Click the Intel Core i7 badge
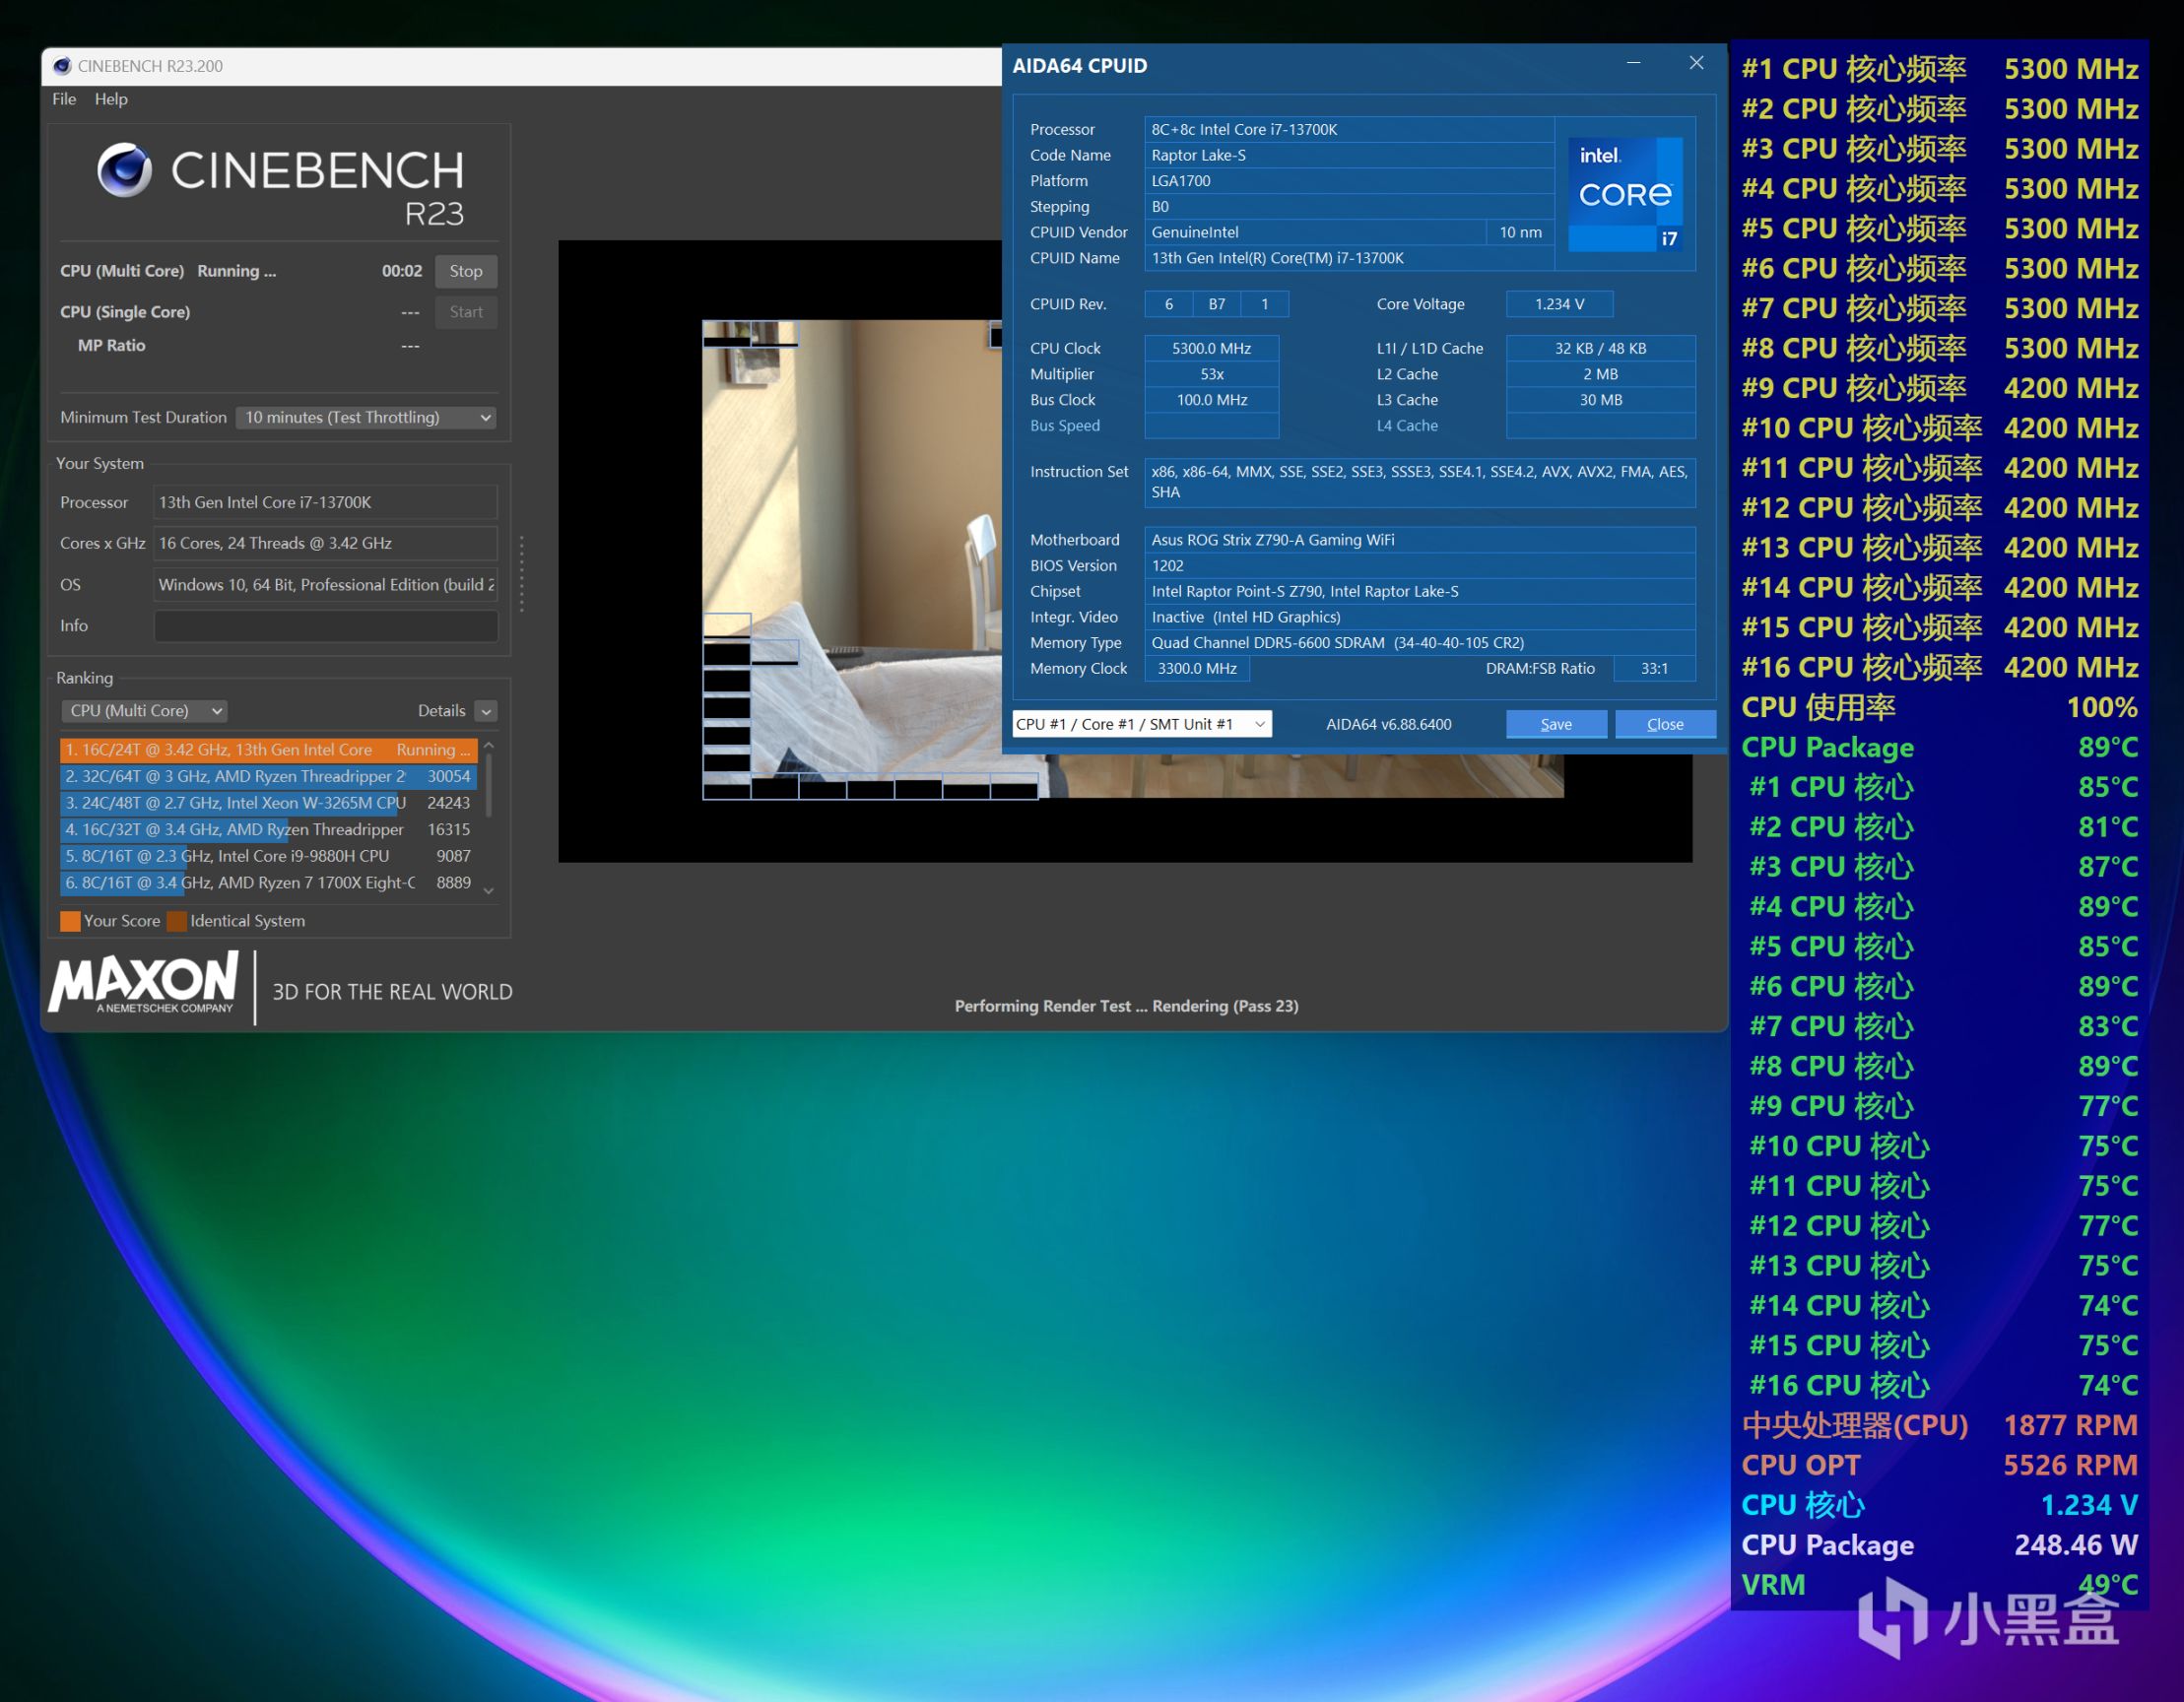2184x1702 pixels. tap(1625, 194)
